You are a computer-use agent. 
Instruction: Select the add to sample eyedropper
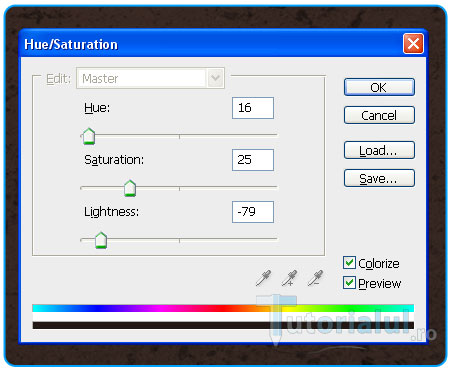point(289,278)
